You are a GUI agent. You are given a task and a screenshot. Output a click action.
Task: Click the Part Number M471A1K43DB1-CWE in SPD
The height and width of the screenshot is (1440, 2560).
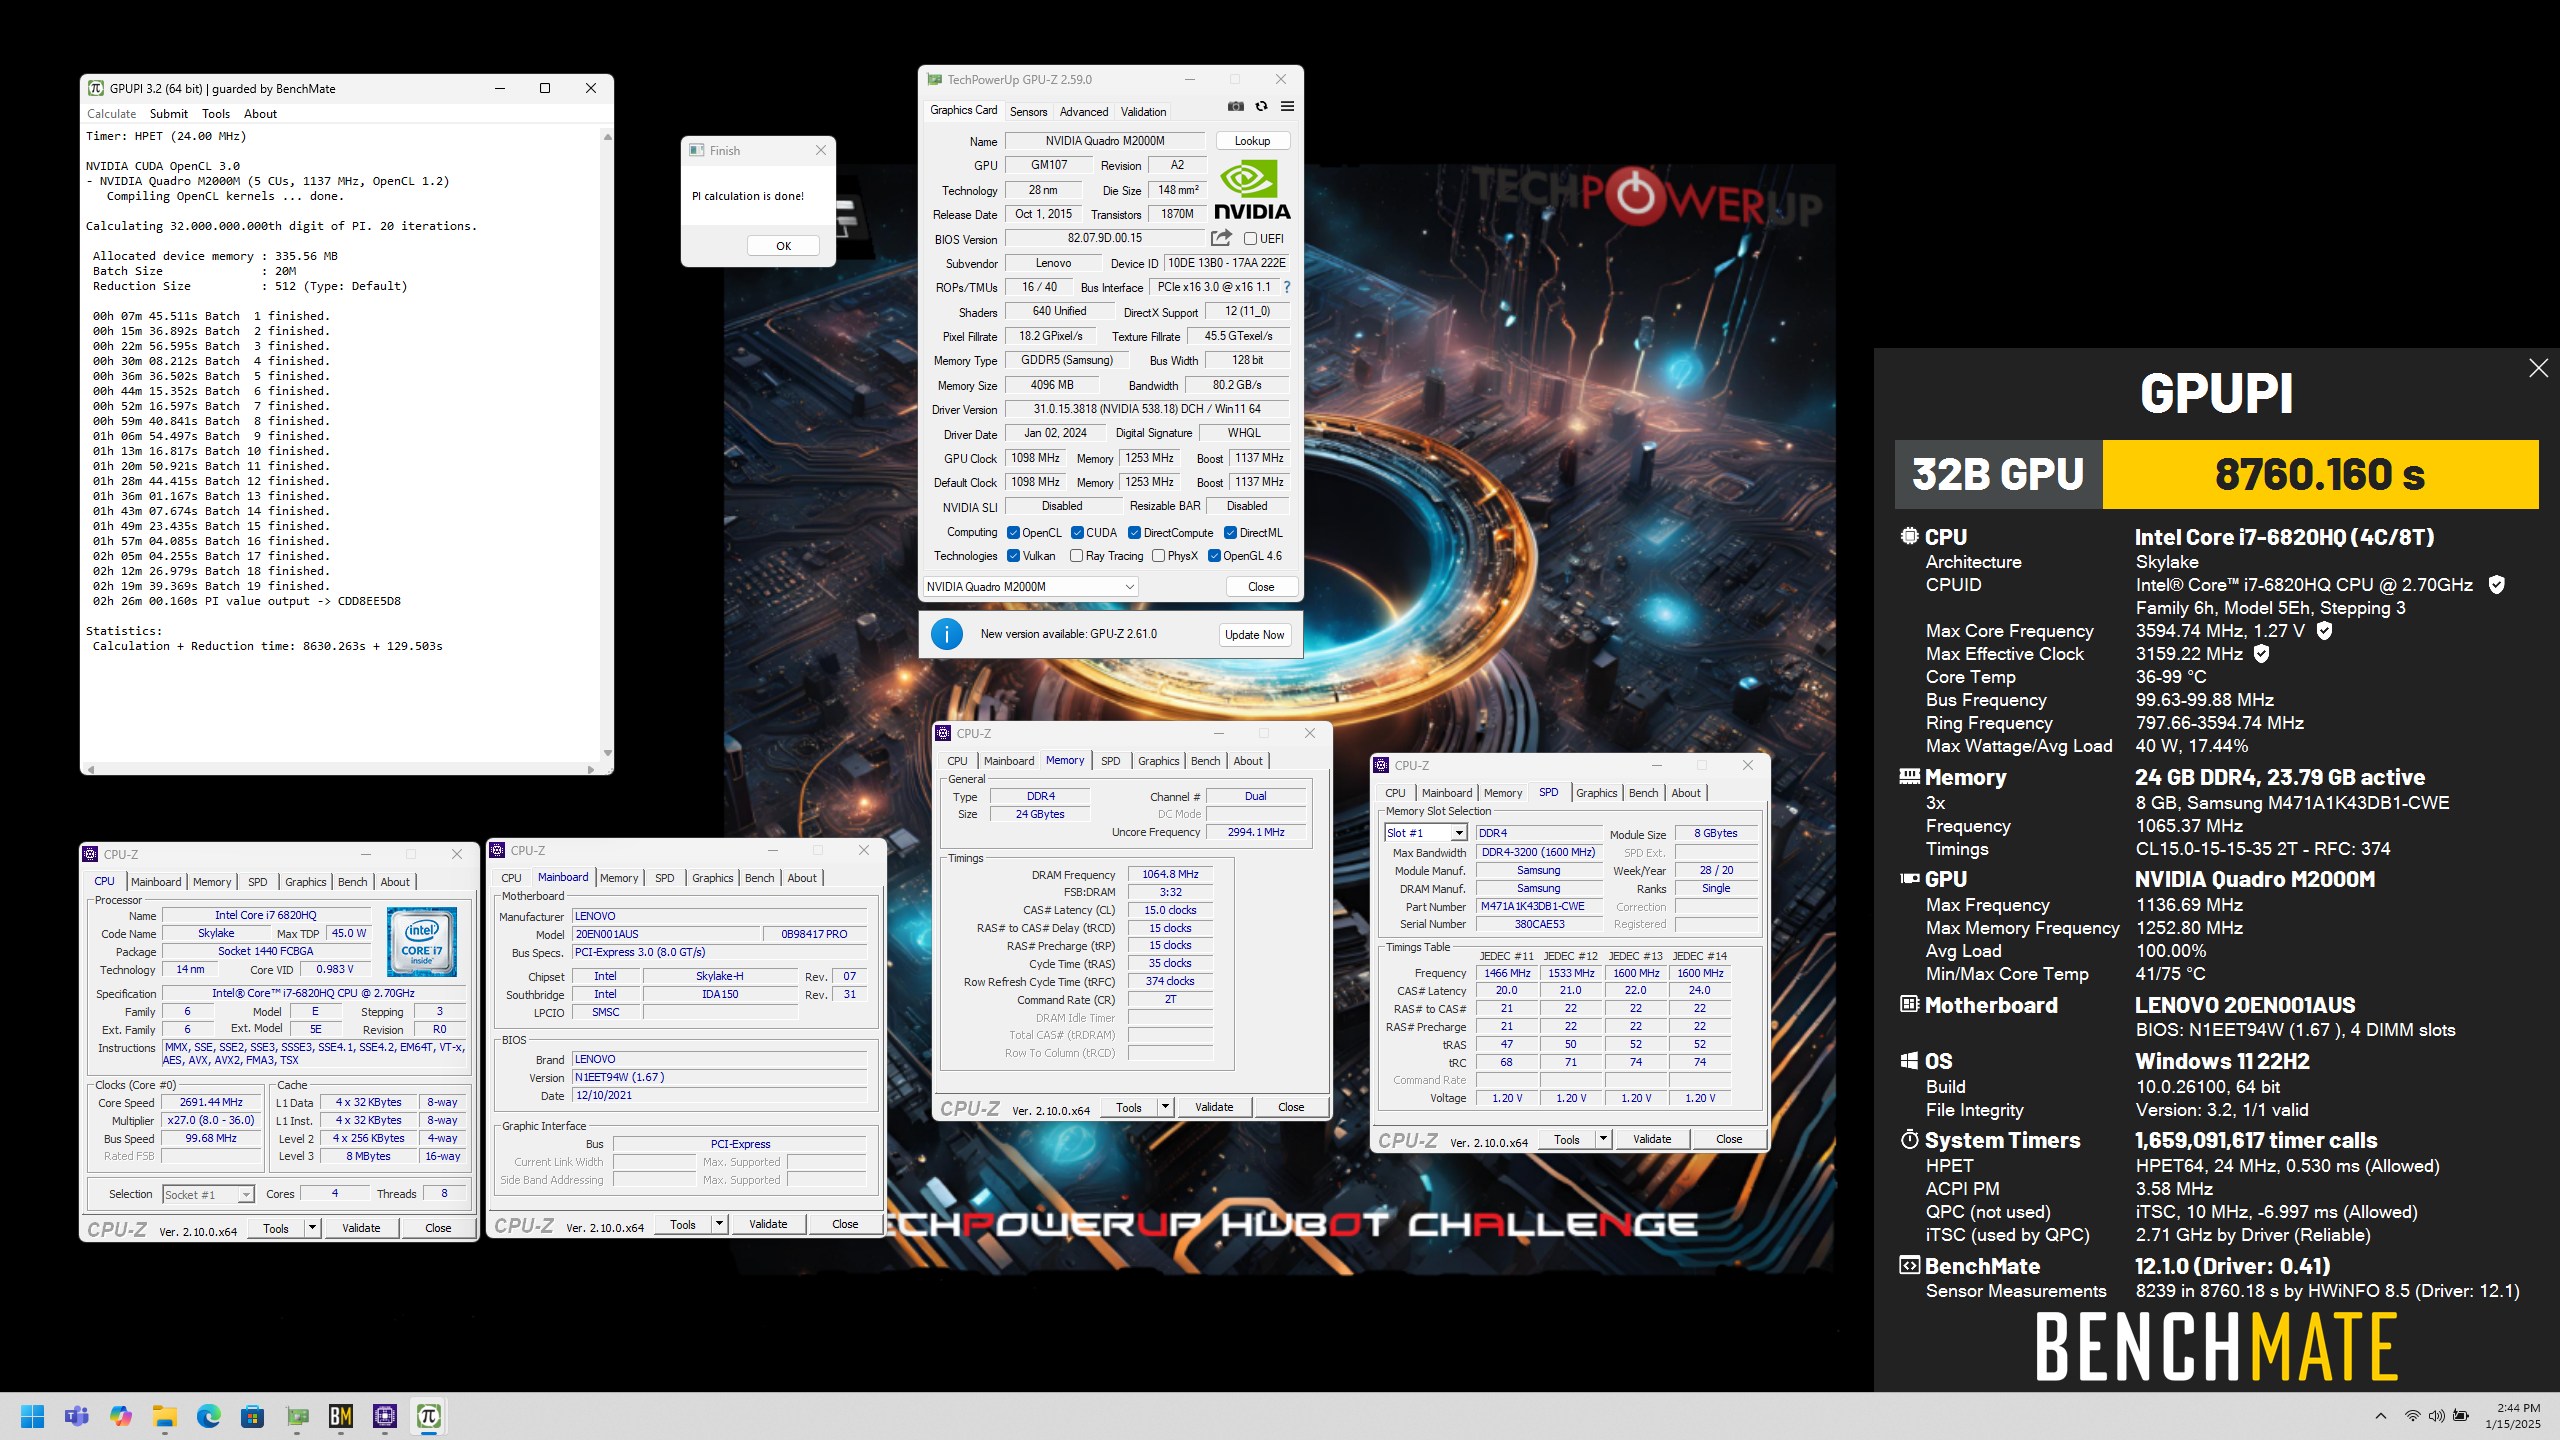tap(1538, 907)
